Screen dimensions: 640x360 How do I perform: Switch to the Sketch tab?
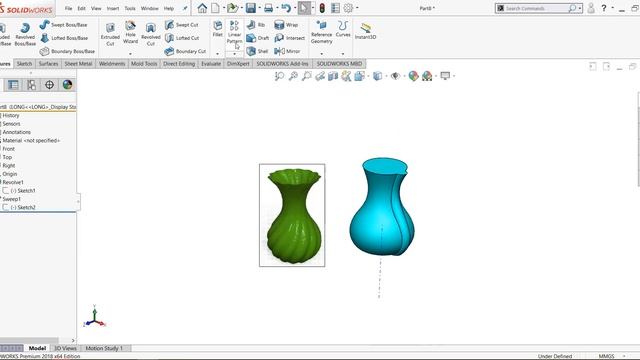24,64
